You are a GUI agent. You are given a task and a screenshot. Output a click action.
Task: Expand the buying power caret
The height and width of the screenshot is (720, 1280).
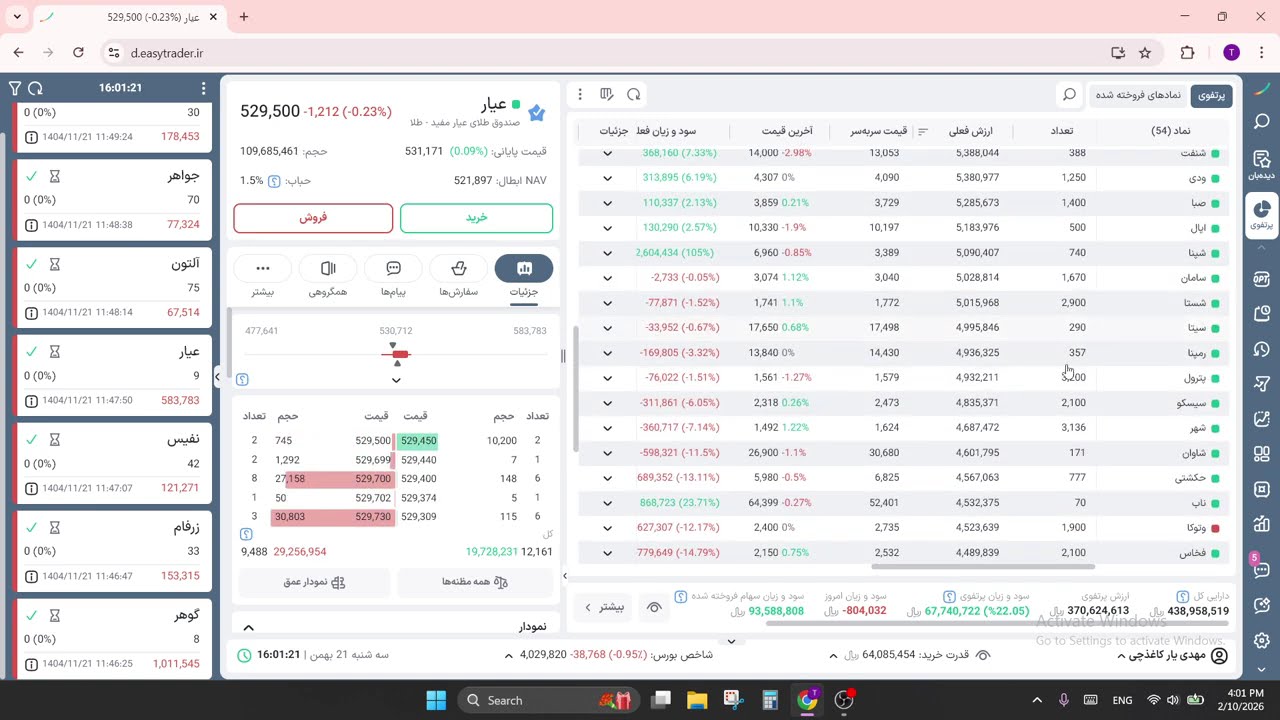point(833,656)
